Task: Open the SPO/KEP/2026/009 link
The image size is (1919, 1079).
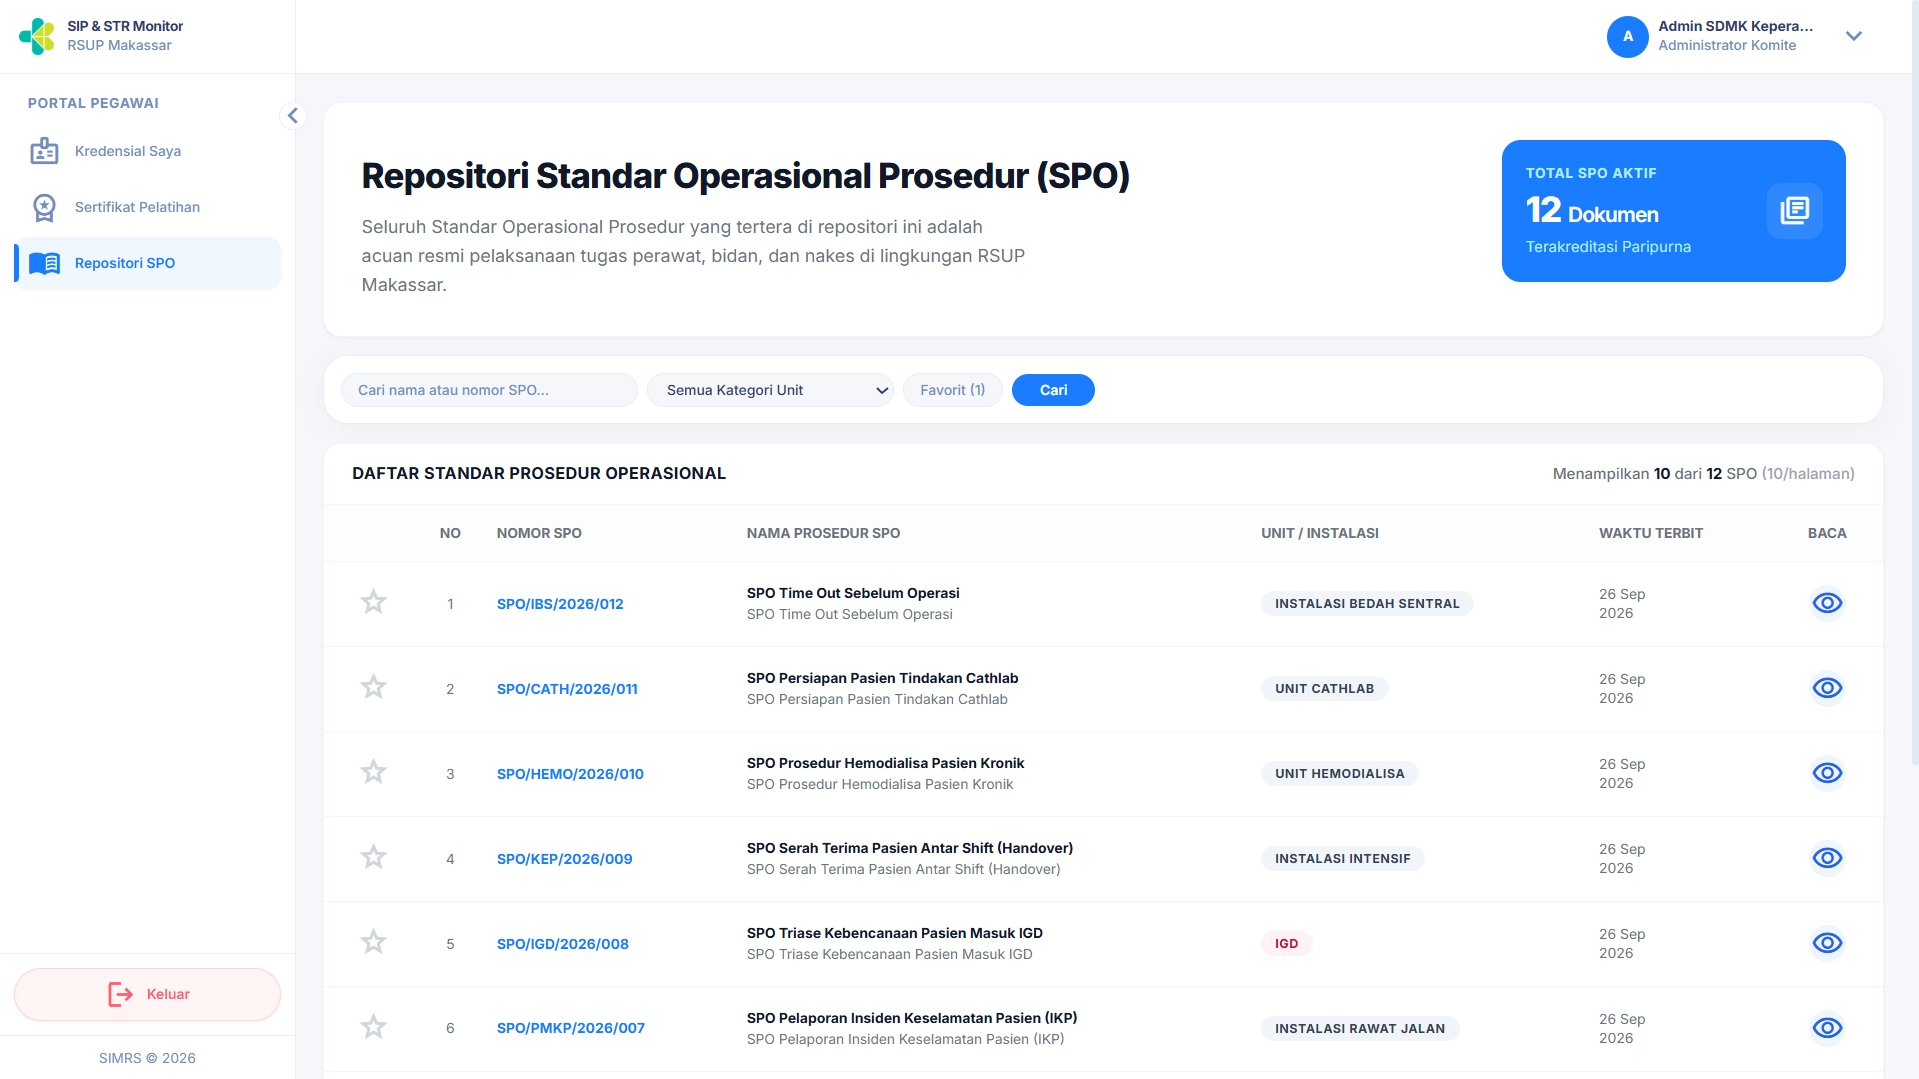Action: [x=564, y=859]
